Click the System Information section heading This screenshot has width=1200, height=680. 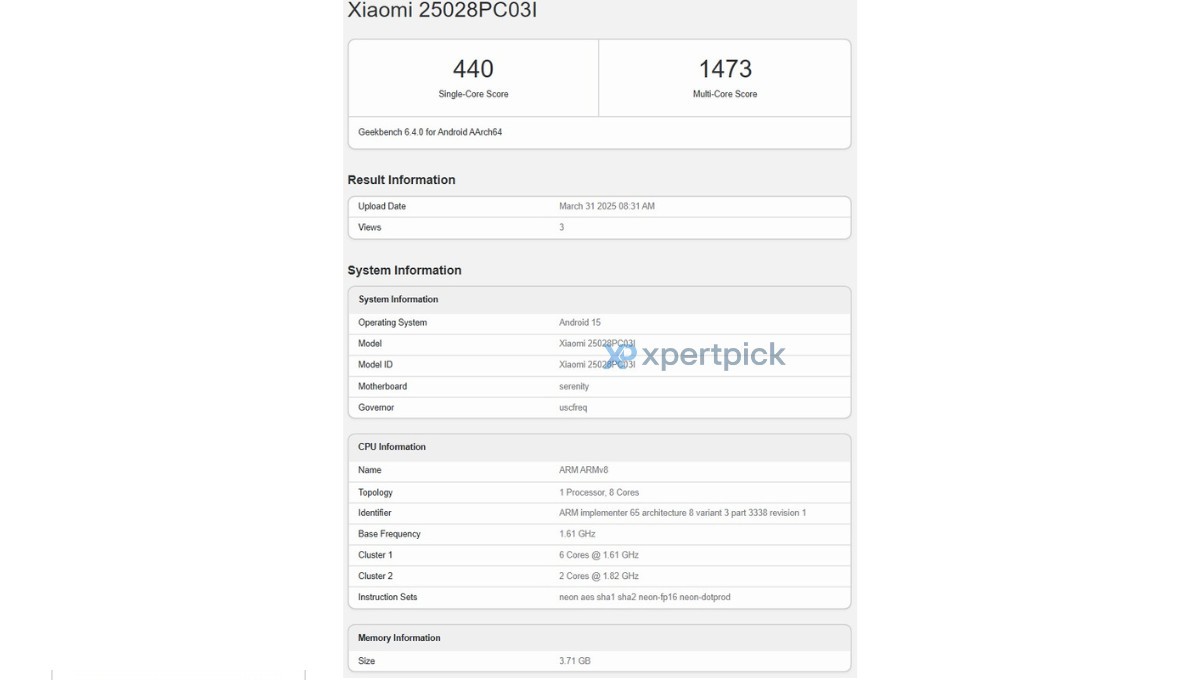click(404, 271)
